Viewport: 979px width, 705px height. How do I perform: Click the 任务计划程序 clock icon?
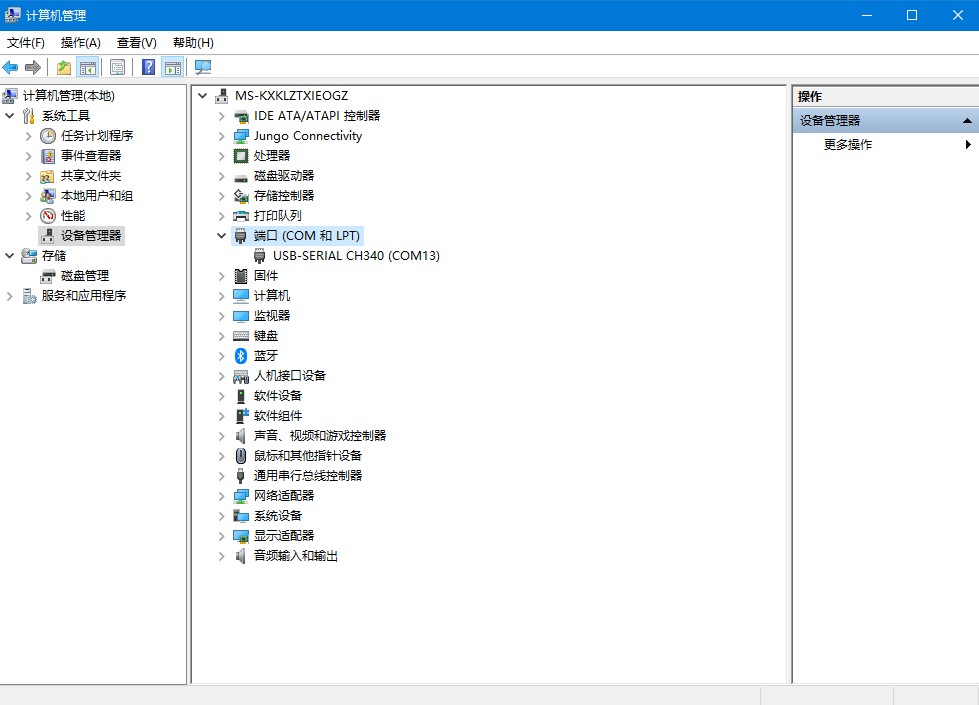48,136
